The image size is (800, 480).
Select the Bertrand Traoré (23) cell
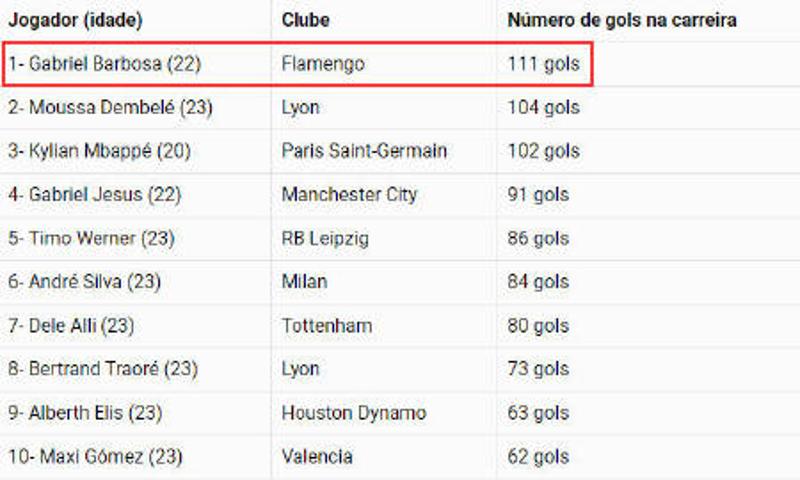coord(103,369)
